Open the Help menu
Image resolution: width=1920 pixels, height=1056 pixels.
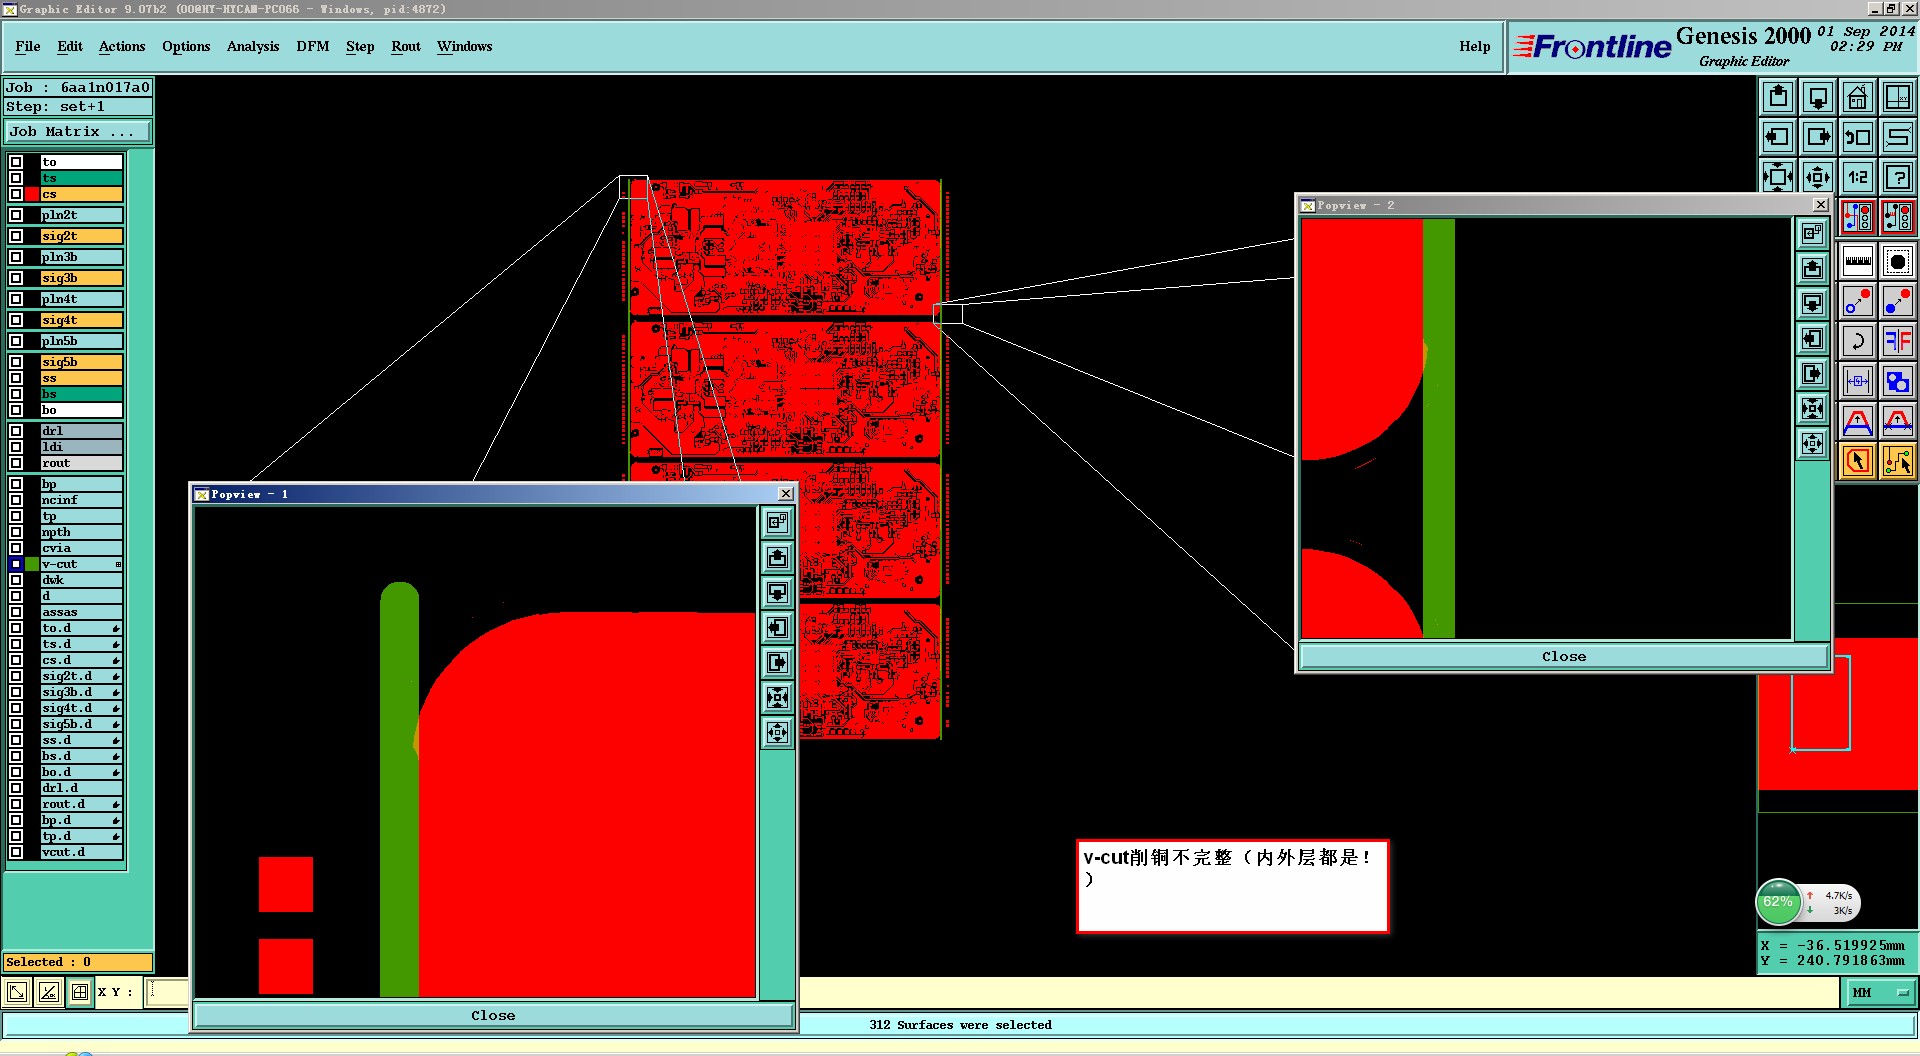click(1474, 46)
